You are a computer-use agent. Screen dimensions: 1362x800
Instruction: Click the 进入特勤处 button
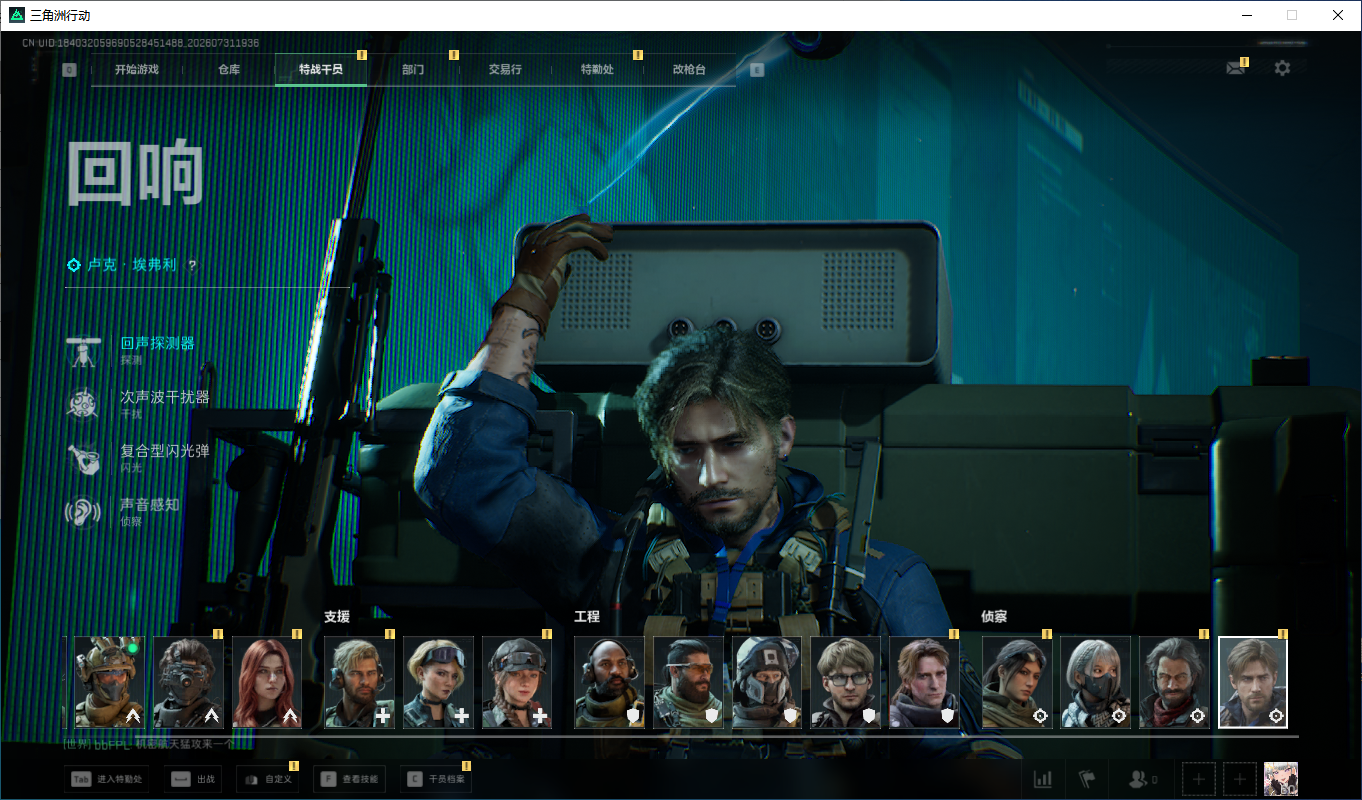pos(106,779)
